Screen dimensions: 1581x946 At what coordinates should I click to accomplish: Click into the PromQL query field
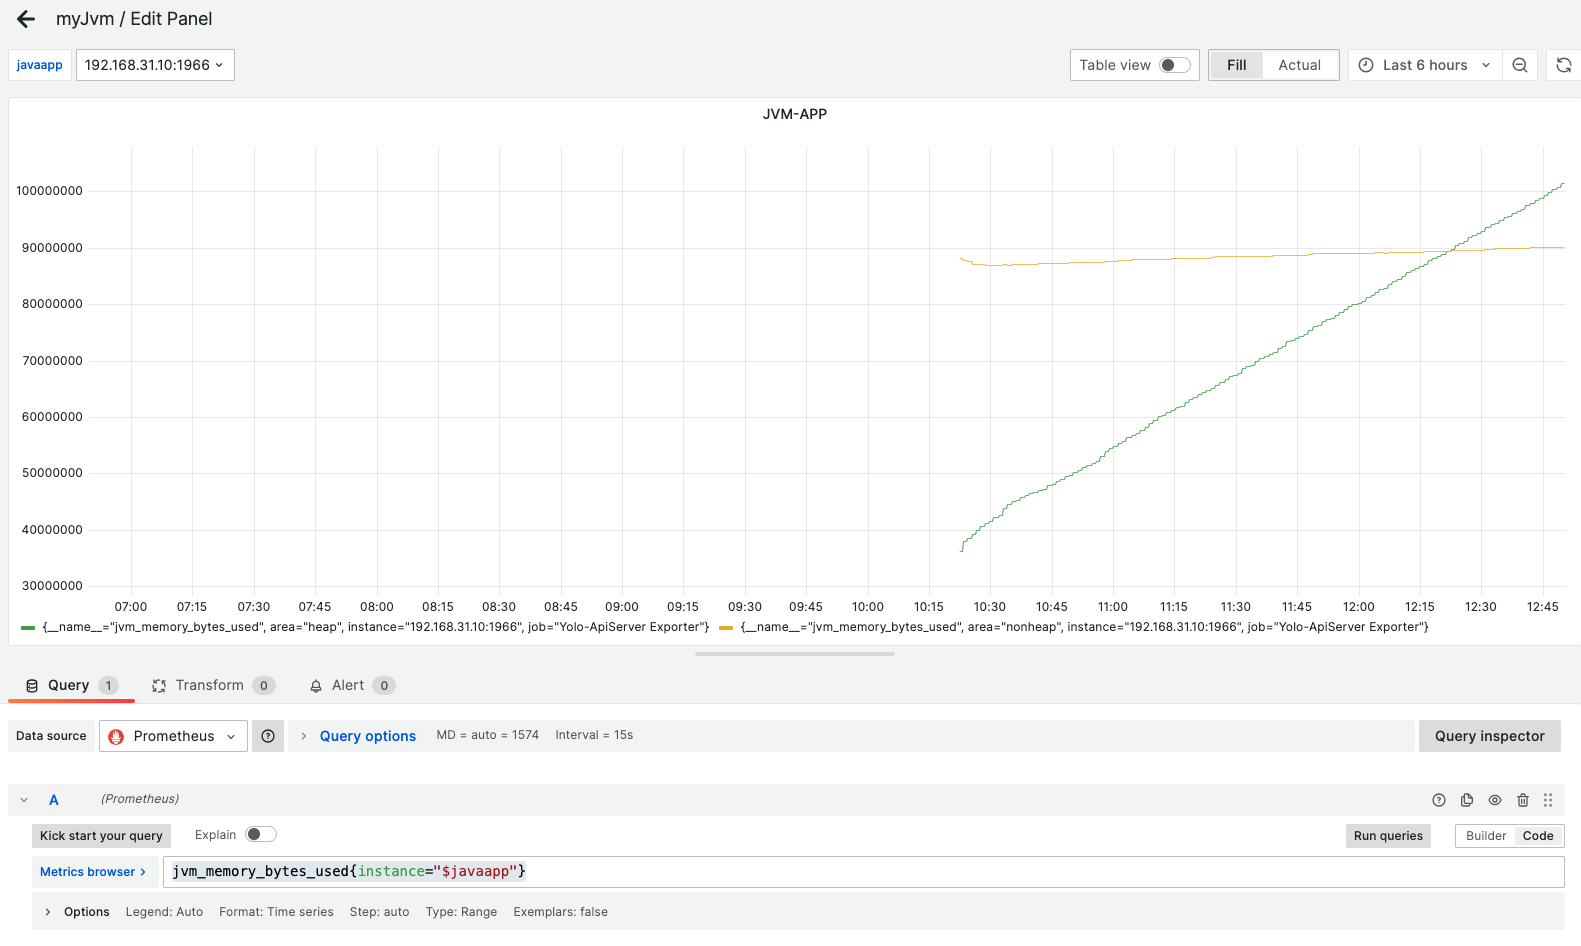pyautogui.click(x=864, y=872)
